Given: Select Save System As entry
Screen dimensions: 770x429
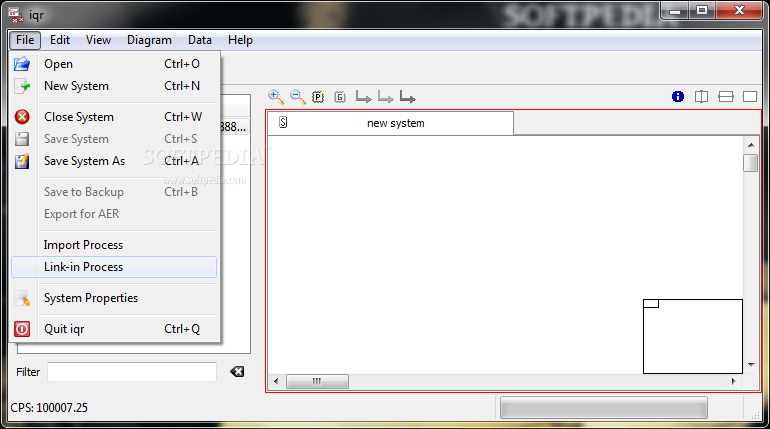Looking at the screenshot, I should coord(114,161).
